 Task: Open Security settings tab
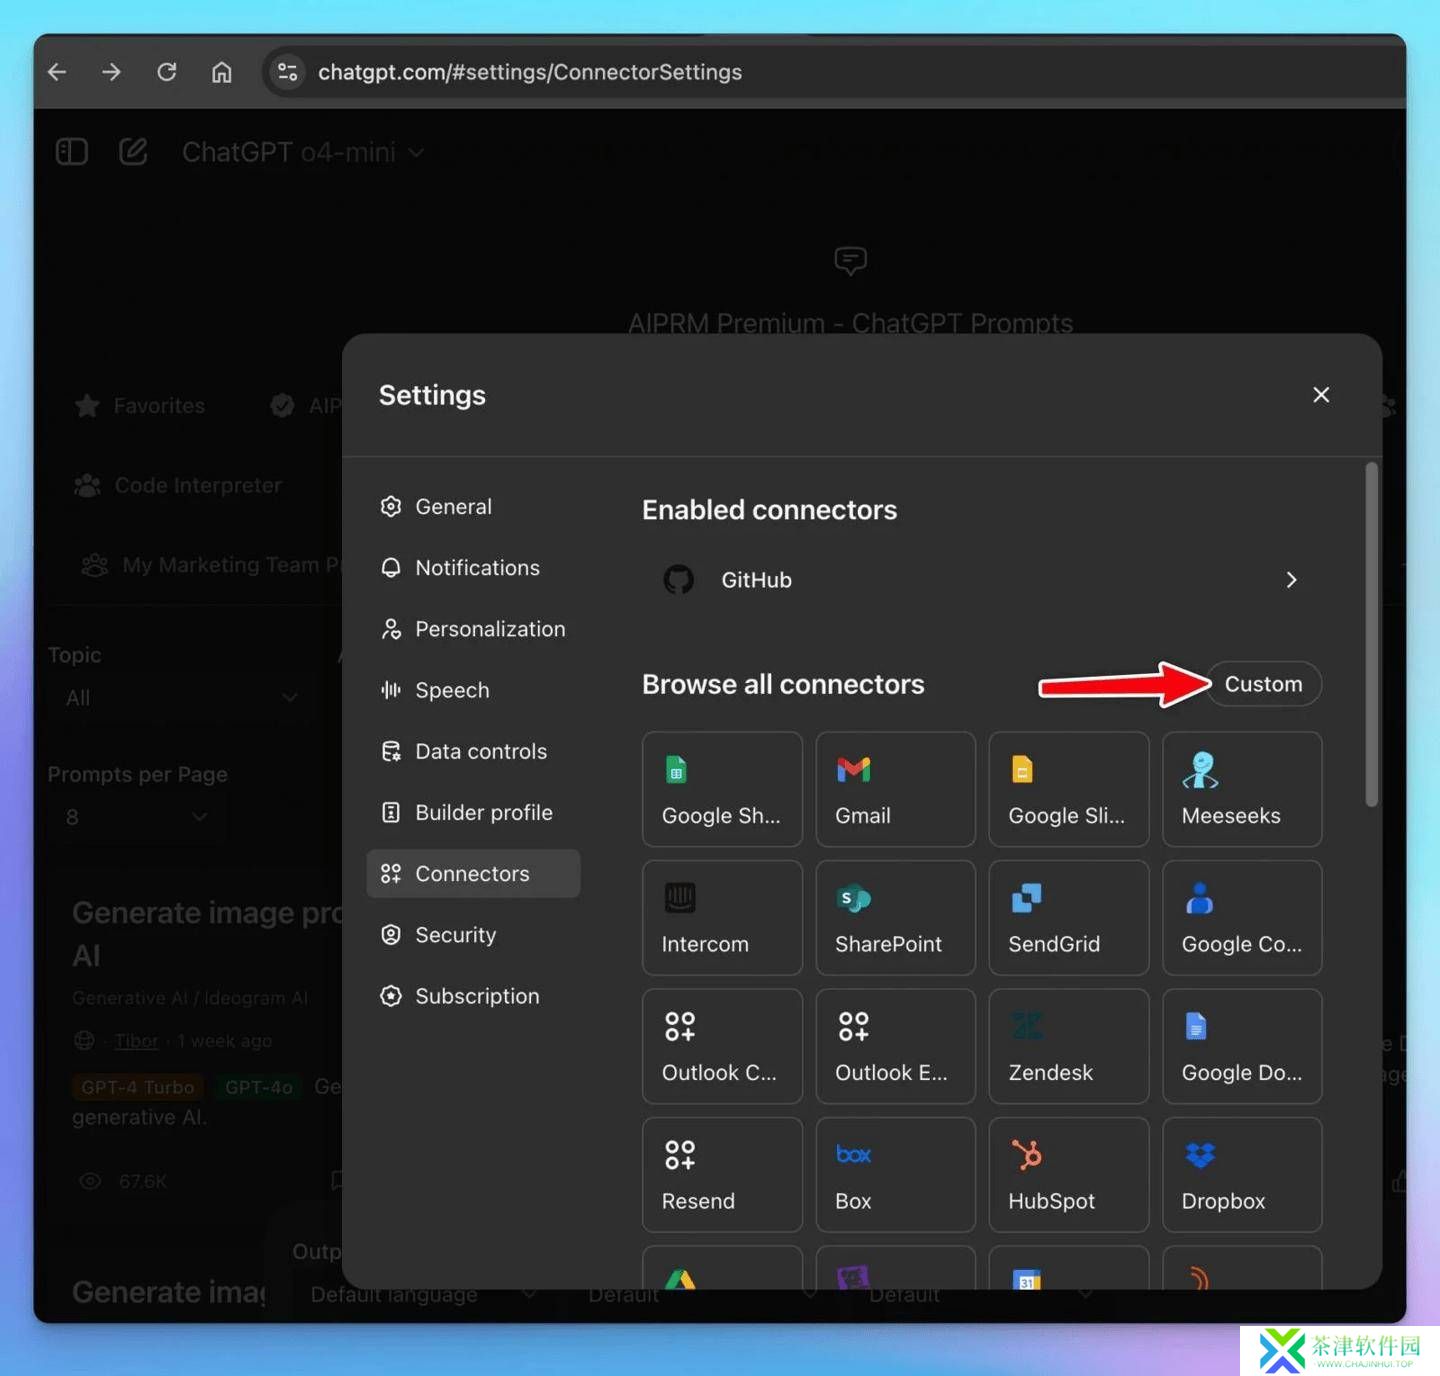(474, 935)
